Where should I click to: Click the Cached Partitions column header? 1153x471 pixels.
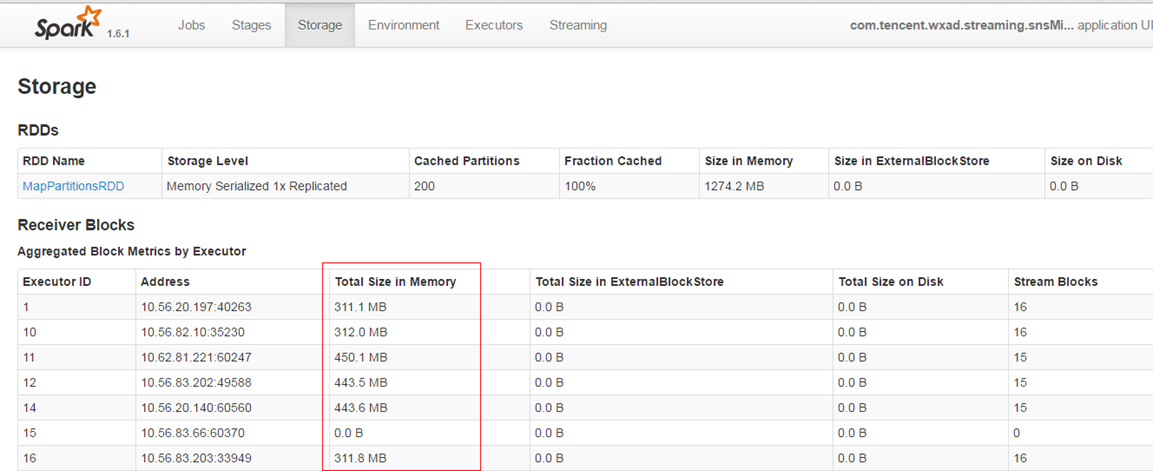467,161
